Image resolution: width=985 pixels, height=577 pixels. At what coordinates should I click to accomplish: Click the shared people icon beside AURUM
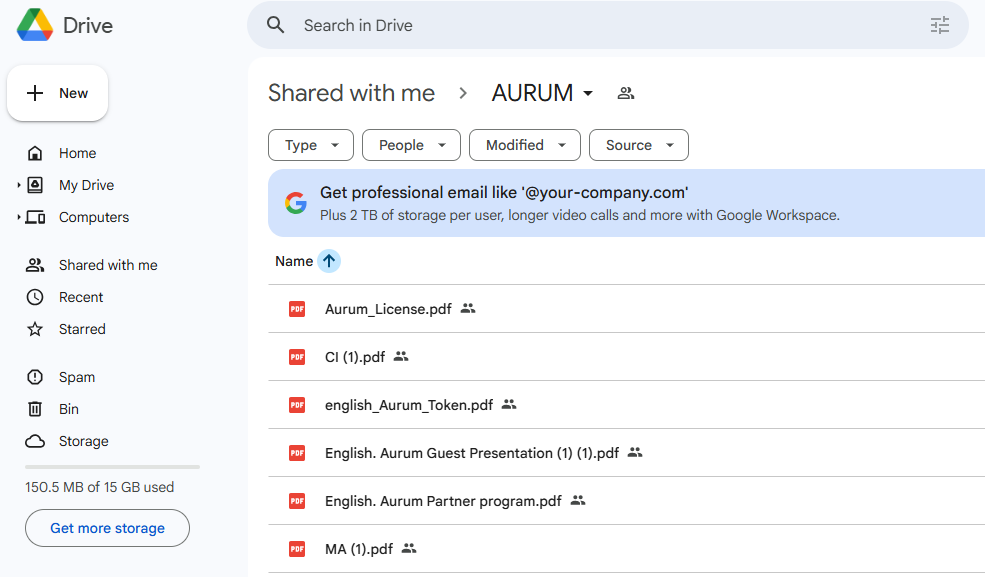(x=626, y=94)
